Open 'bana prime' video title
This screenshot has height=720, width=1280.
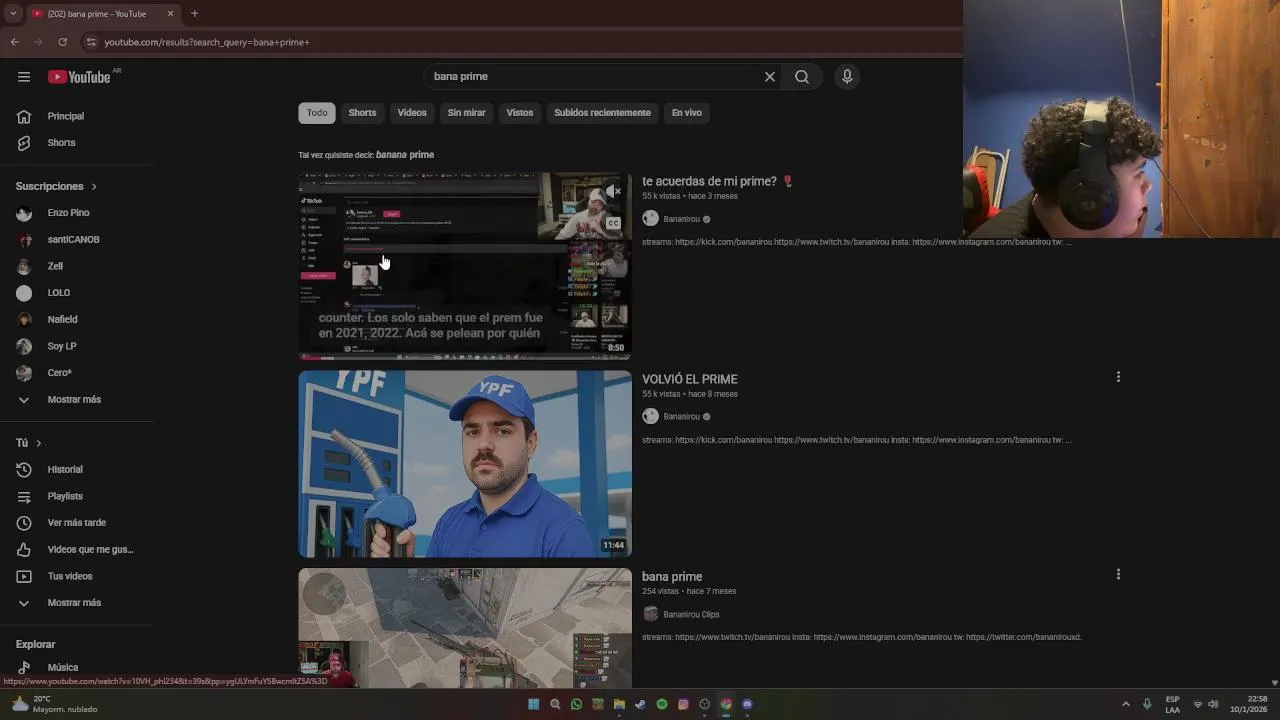[672, 577]
